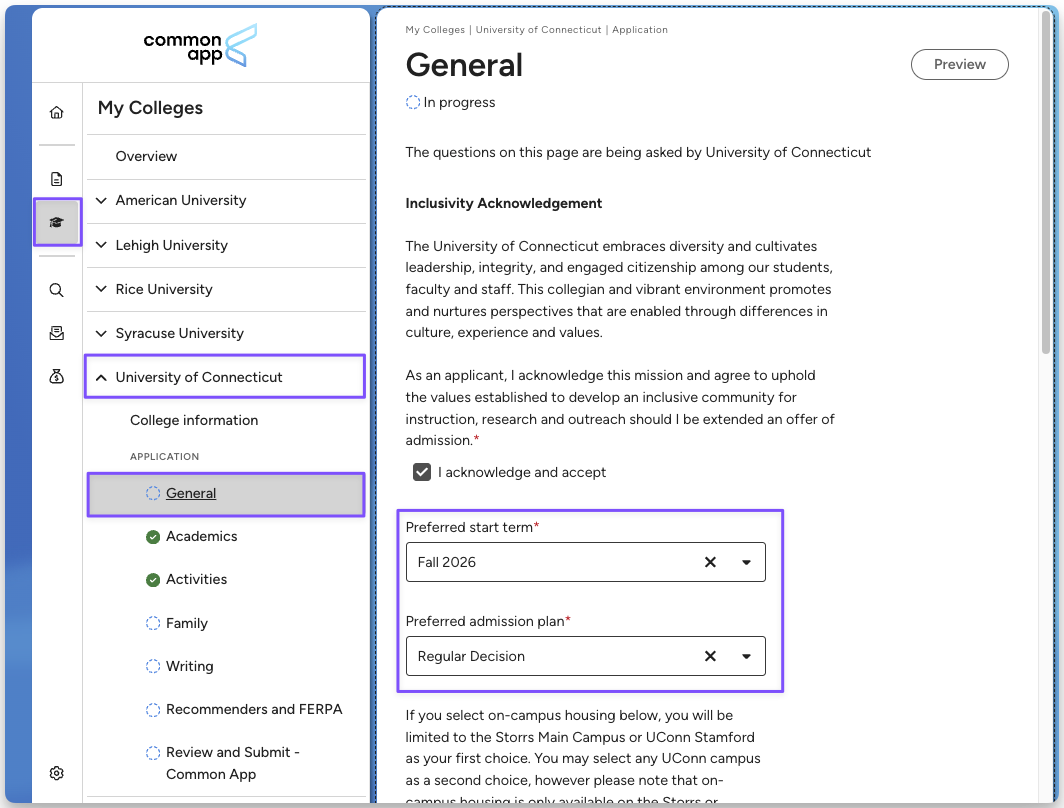Open the College Search magnifier icon

point(56,290)
